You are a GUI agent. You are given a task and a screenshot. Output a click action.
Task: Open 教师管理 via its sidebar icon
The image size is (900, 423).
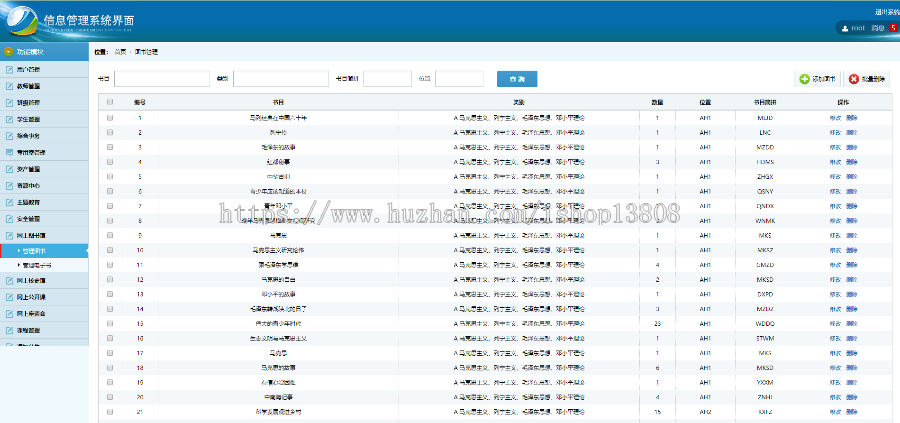9,86
